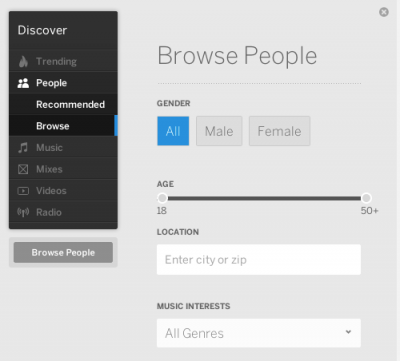Select People in Discover sidebar
Image resolution: width=400 pixels, height=361 pixels.
pos(63,83)
